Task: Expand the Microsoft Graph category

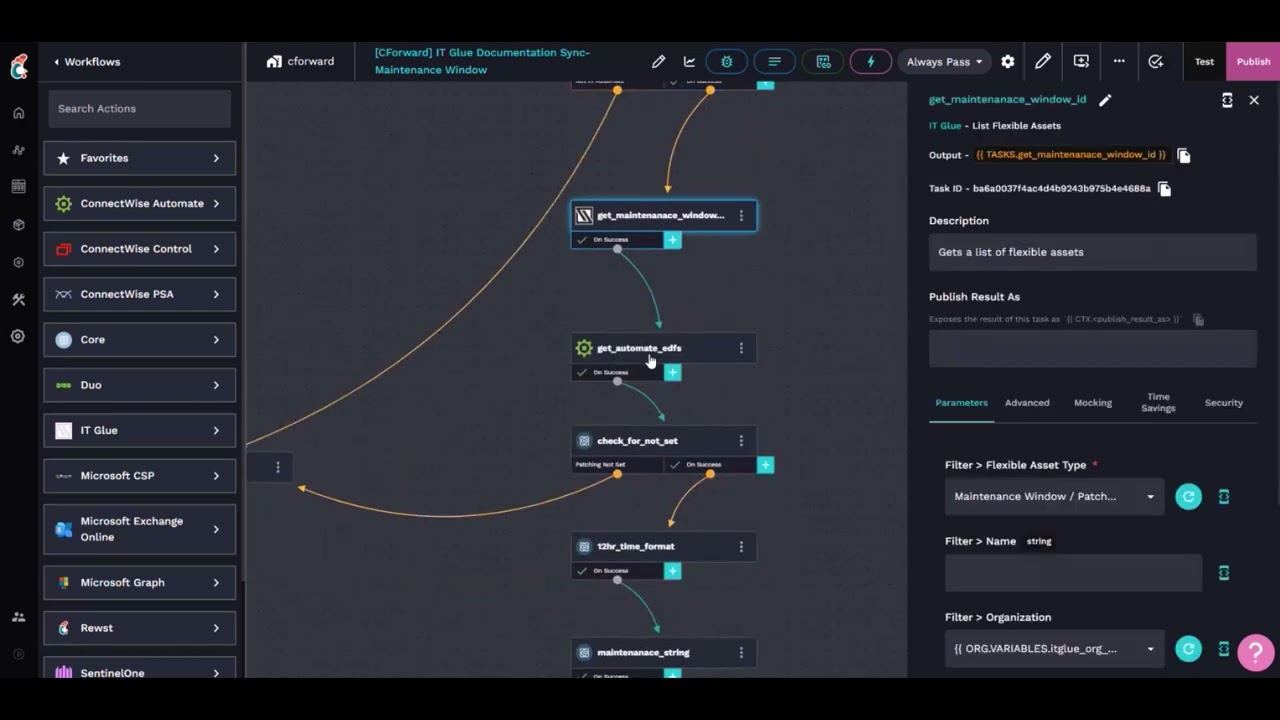Action: 139,582
